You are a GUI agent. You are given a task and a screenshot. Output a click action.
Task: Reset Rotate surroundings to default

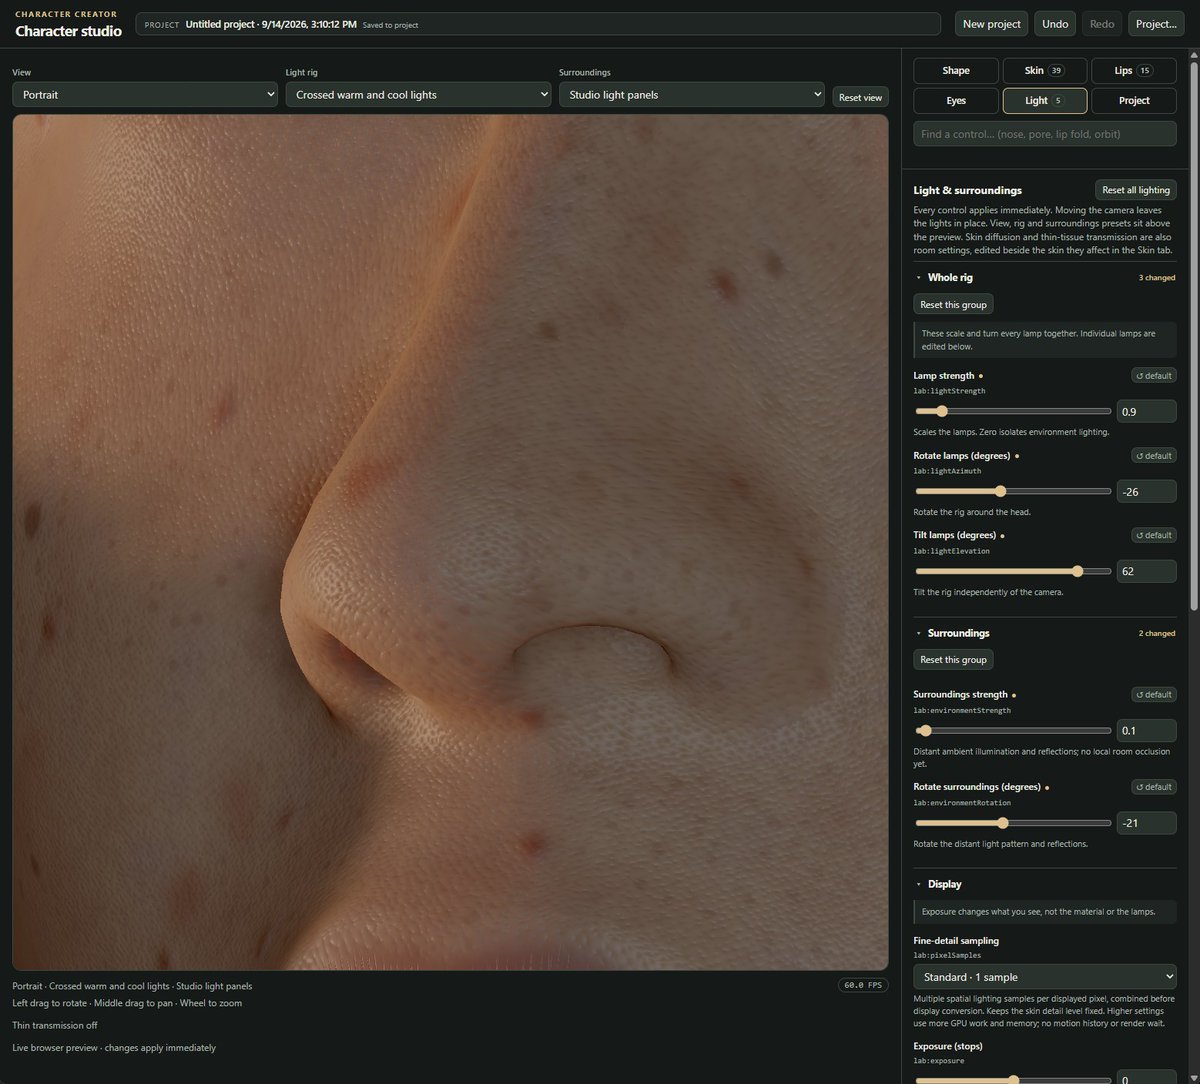pos(1153,787)
